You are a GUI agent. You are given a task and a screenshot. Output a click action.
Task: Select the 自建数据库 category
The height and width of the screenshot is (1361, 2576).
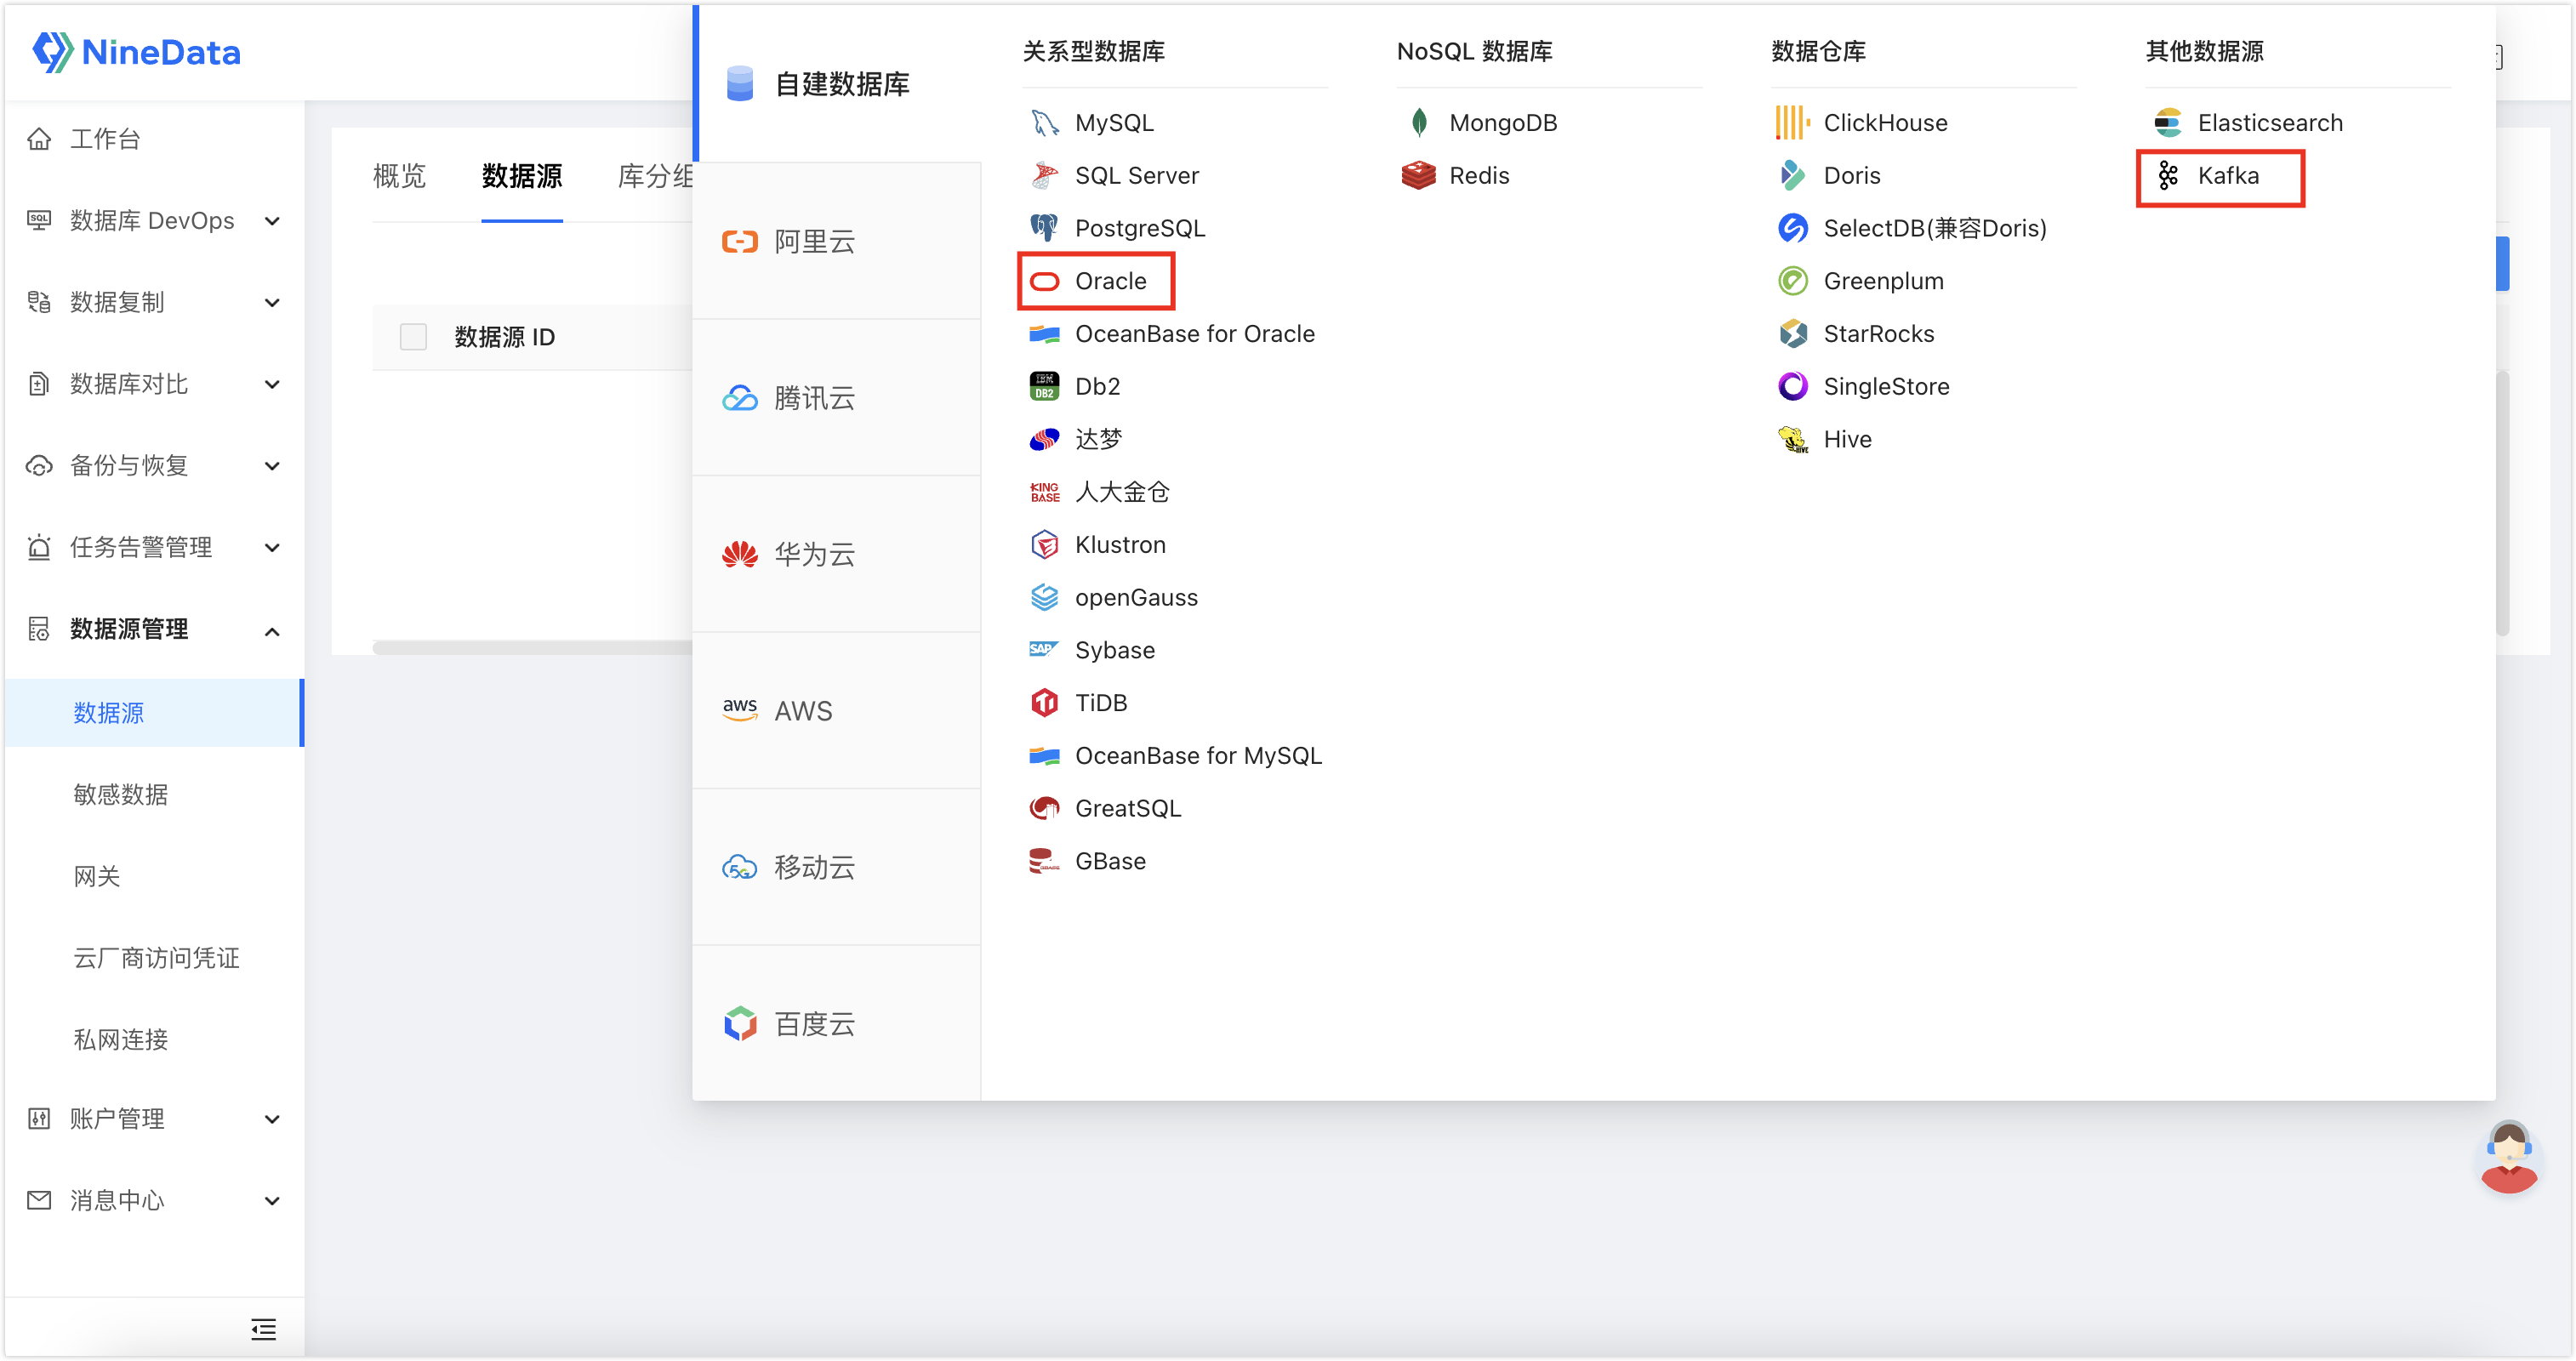tap(838, 84)
